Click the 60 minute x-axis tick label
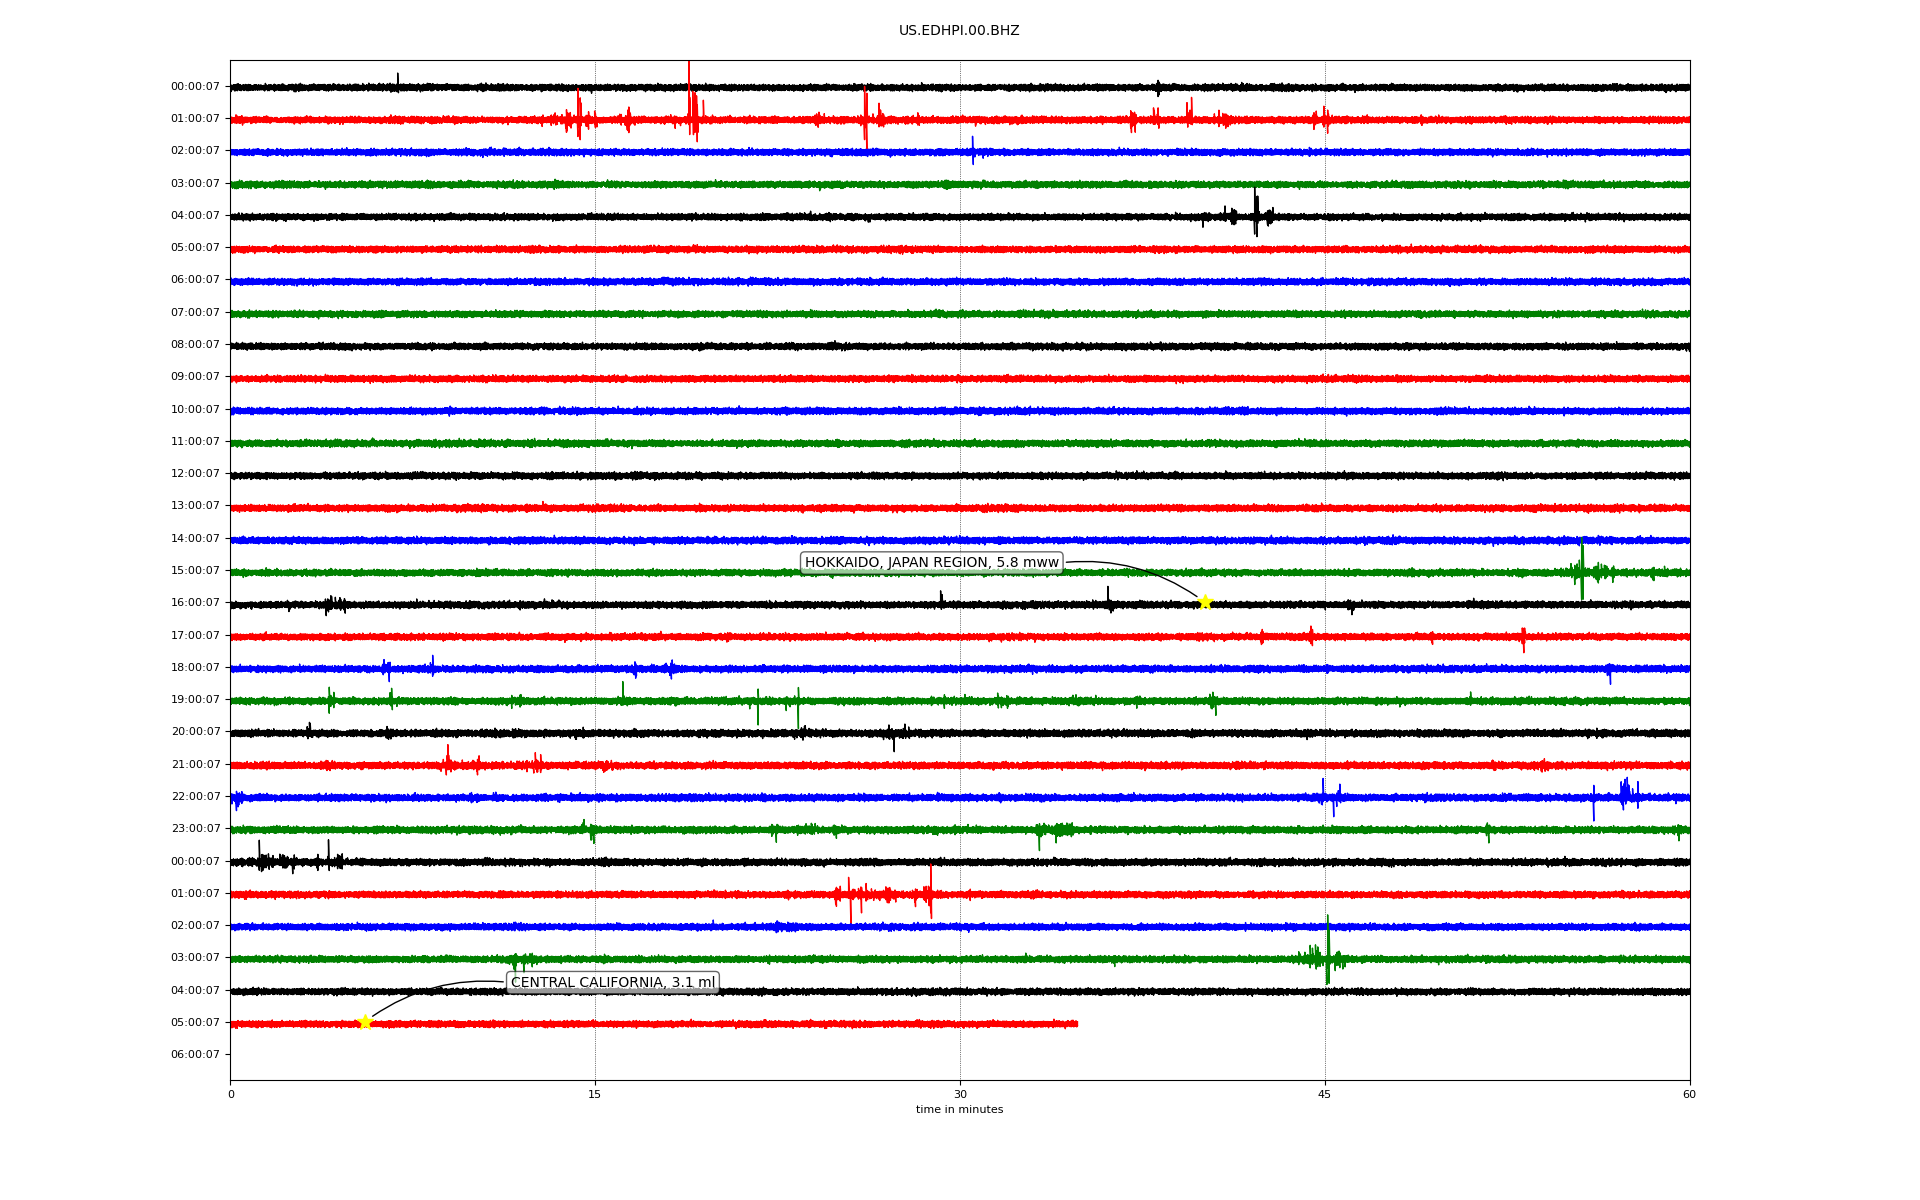This screenshot has height=1200, width=1920. pyautogui.click(x=1689, y=1094)
